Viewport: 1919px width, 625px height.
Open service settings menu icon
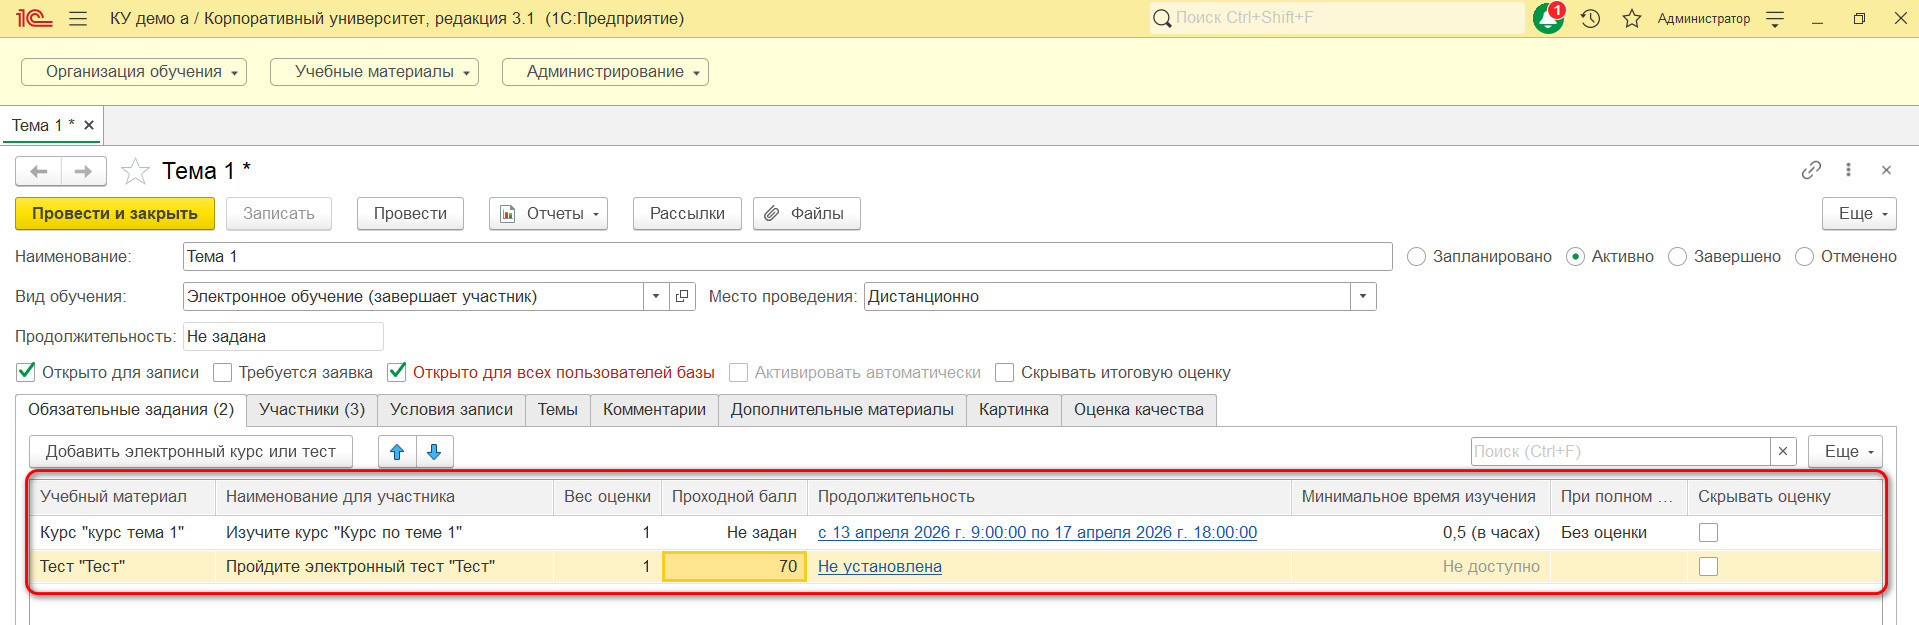[1775, 18]
